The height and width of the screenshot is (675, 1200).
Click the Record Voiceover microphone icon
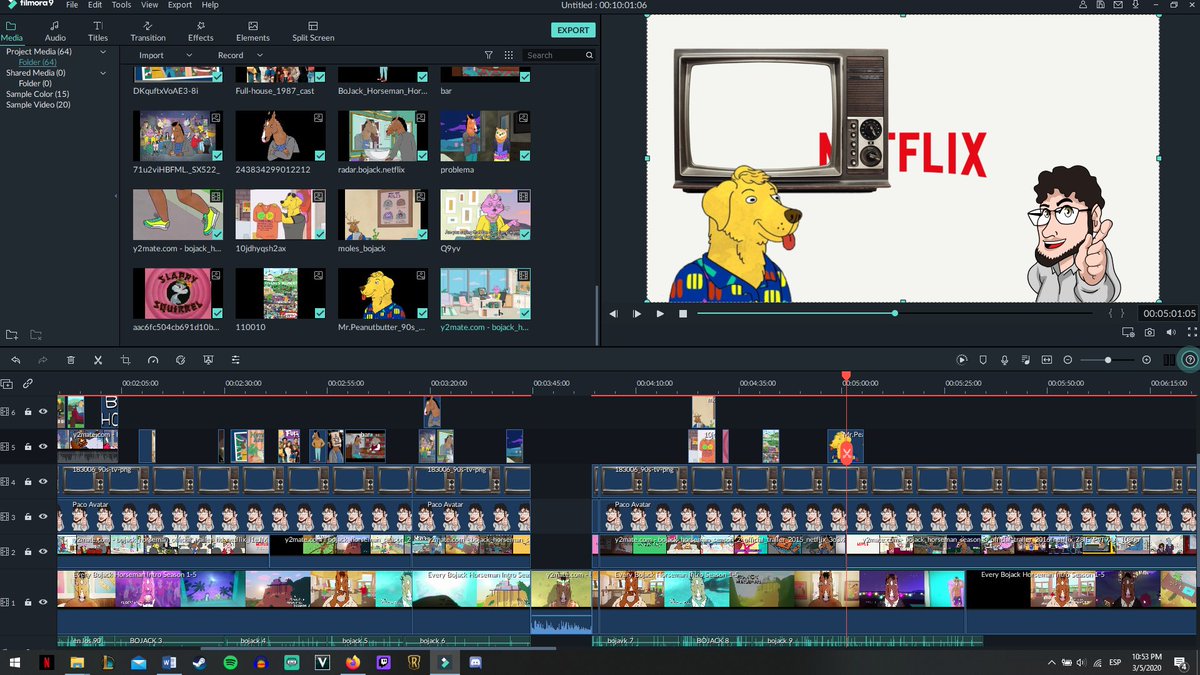(x=1004, y=360)
